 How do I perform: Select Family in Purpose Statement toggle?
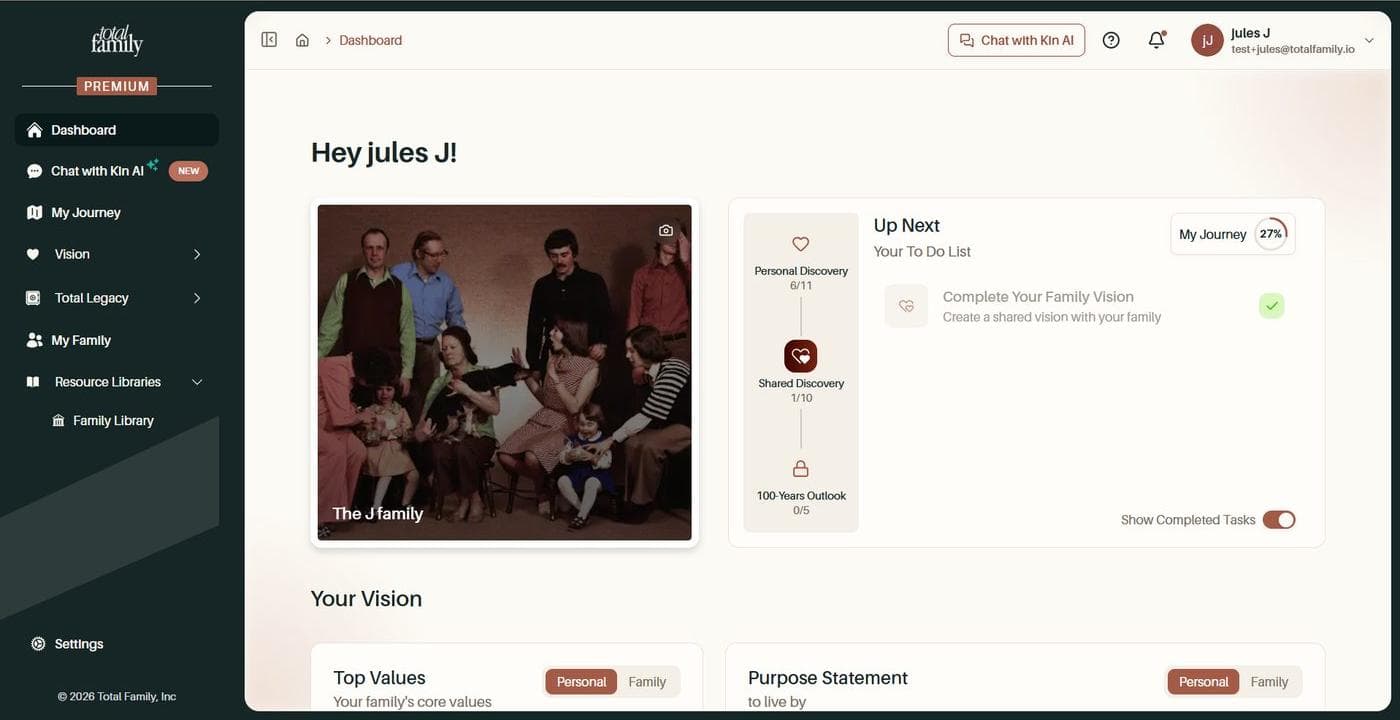click(x=1269, y=682)
